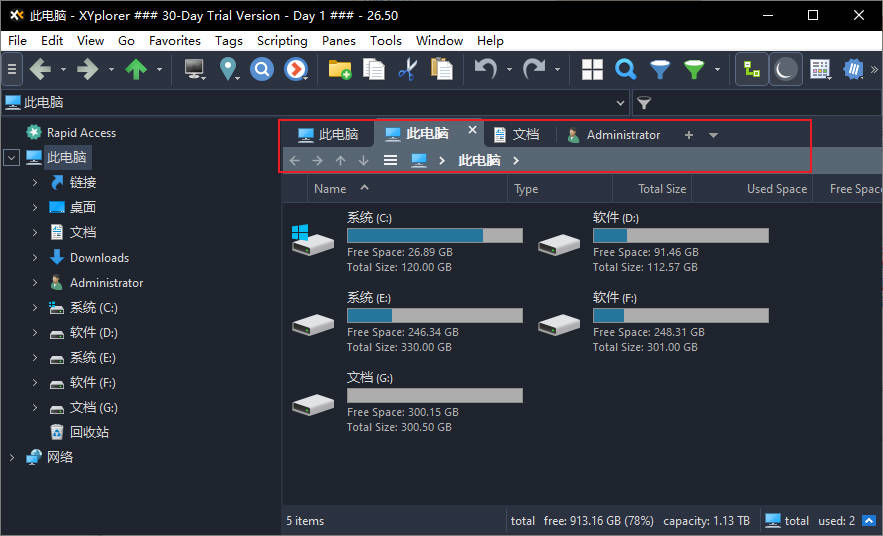
Task: Click the green Up arrow toolbar icon
Action: pyautogui.click(x=136, y=69)
